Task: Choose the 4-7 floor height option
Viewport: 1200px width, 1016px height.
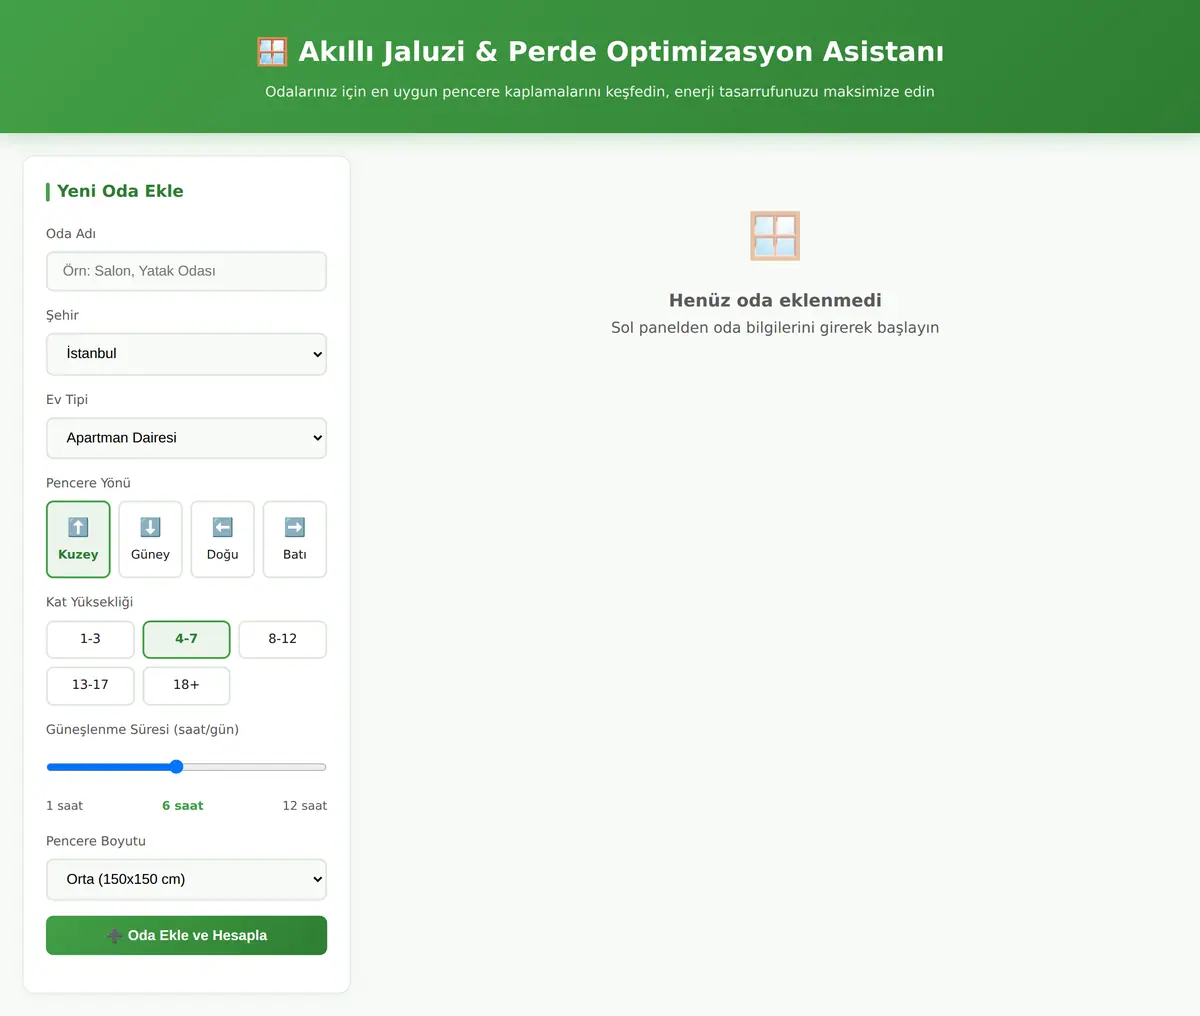Action: [x=186, y=639]
